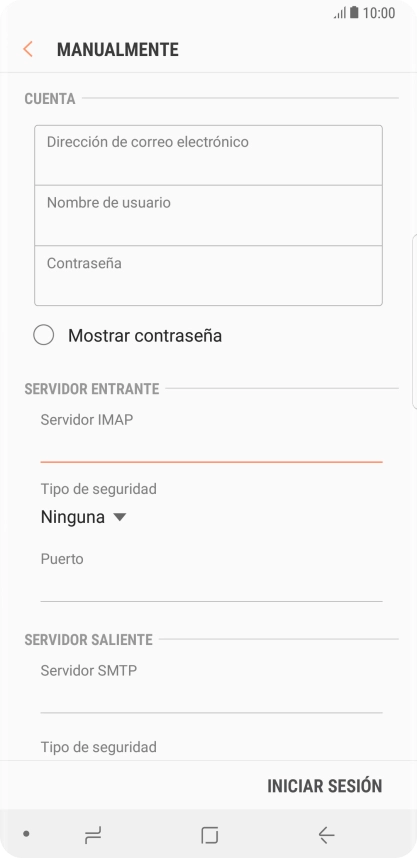Tap the 10:00 clock in status bar
Image resolution: width=417 pixels, height=858 pixels.
tap(379, 13)
